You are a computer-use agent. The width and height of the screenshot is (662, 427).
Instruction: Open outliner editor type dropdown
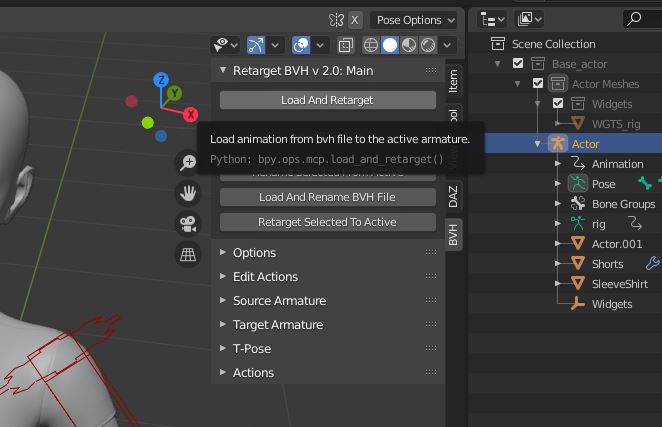point(492,19)
